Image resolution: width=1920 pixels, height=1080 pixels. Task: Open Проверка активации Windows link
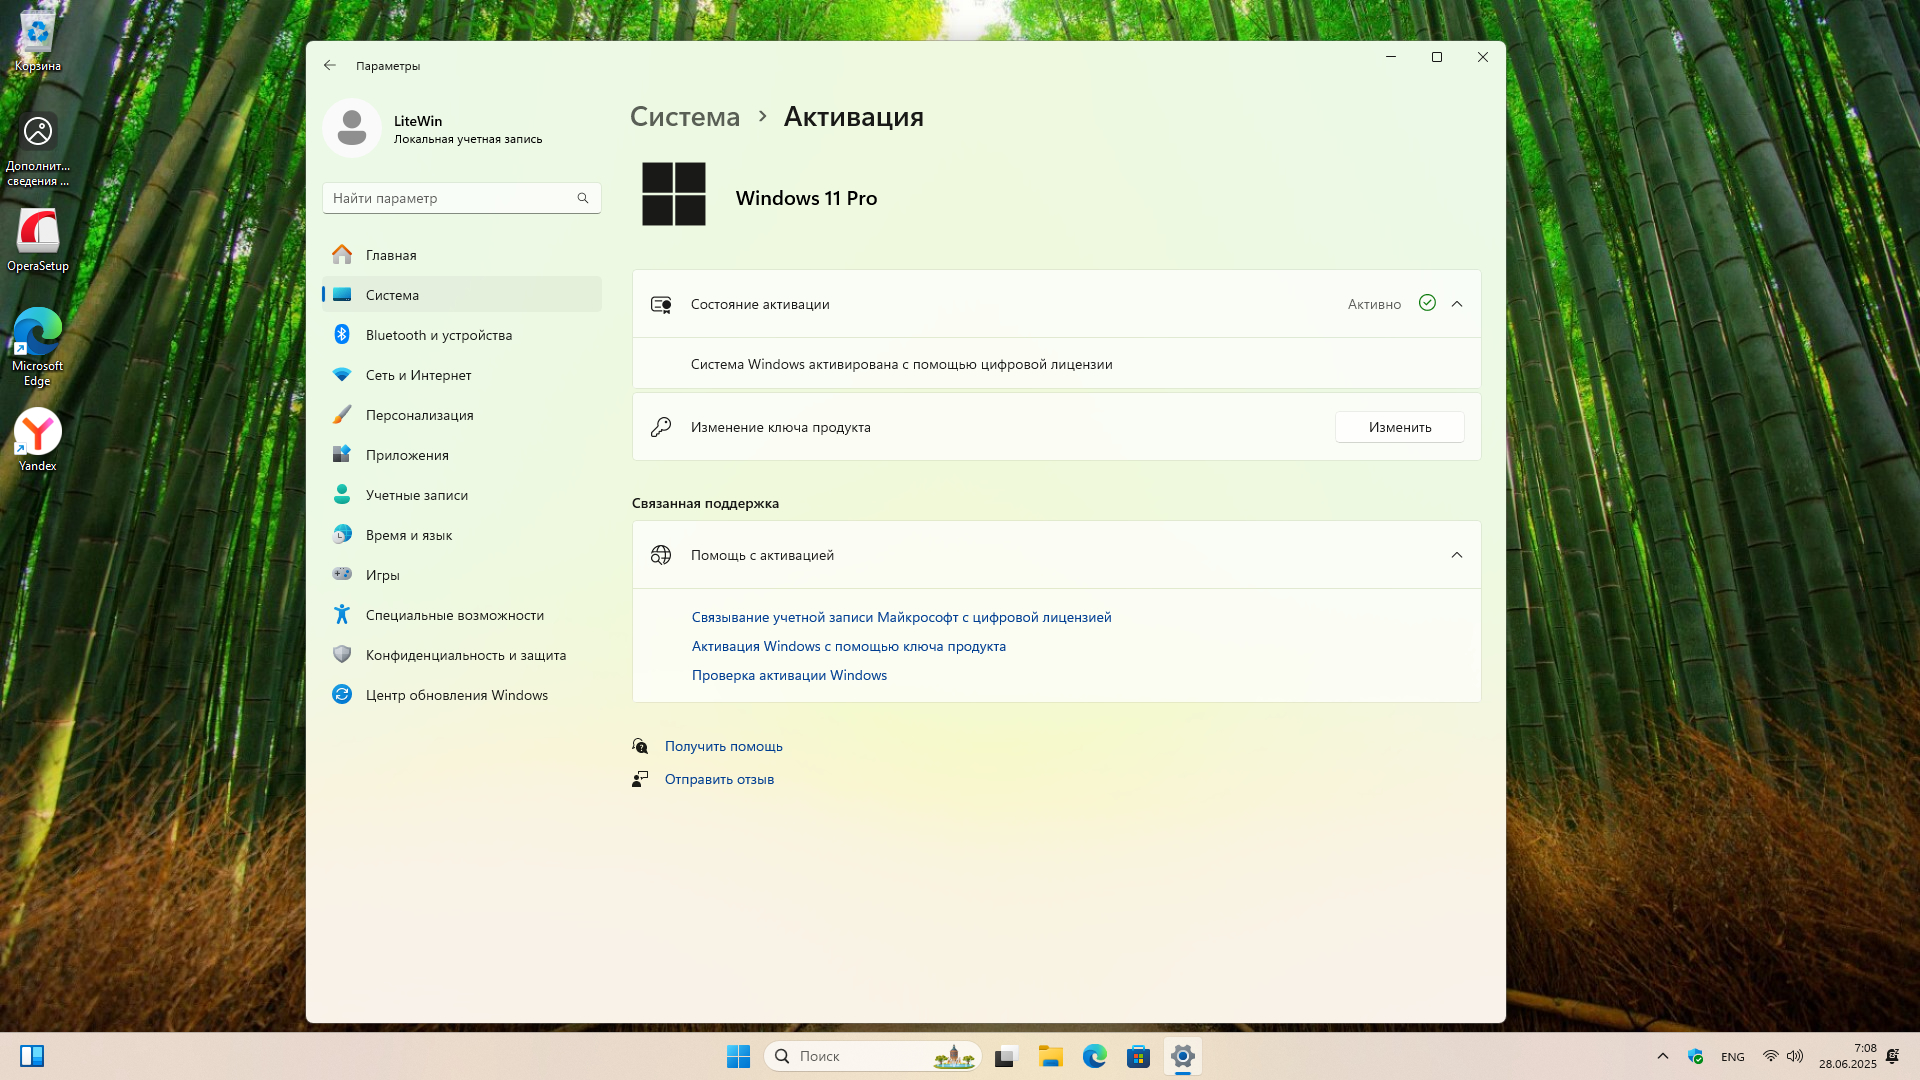tap(789, 675)
